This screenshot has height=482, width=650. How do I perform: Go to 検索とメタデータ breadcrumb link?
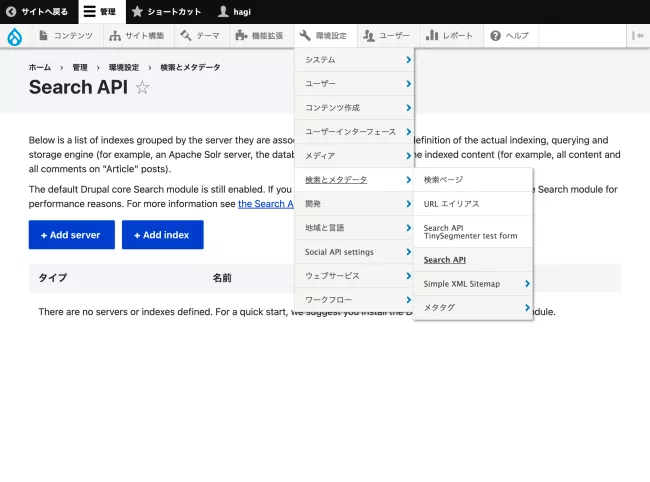pos(190,68)
